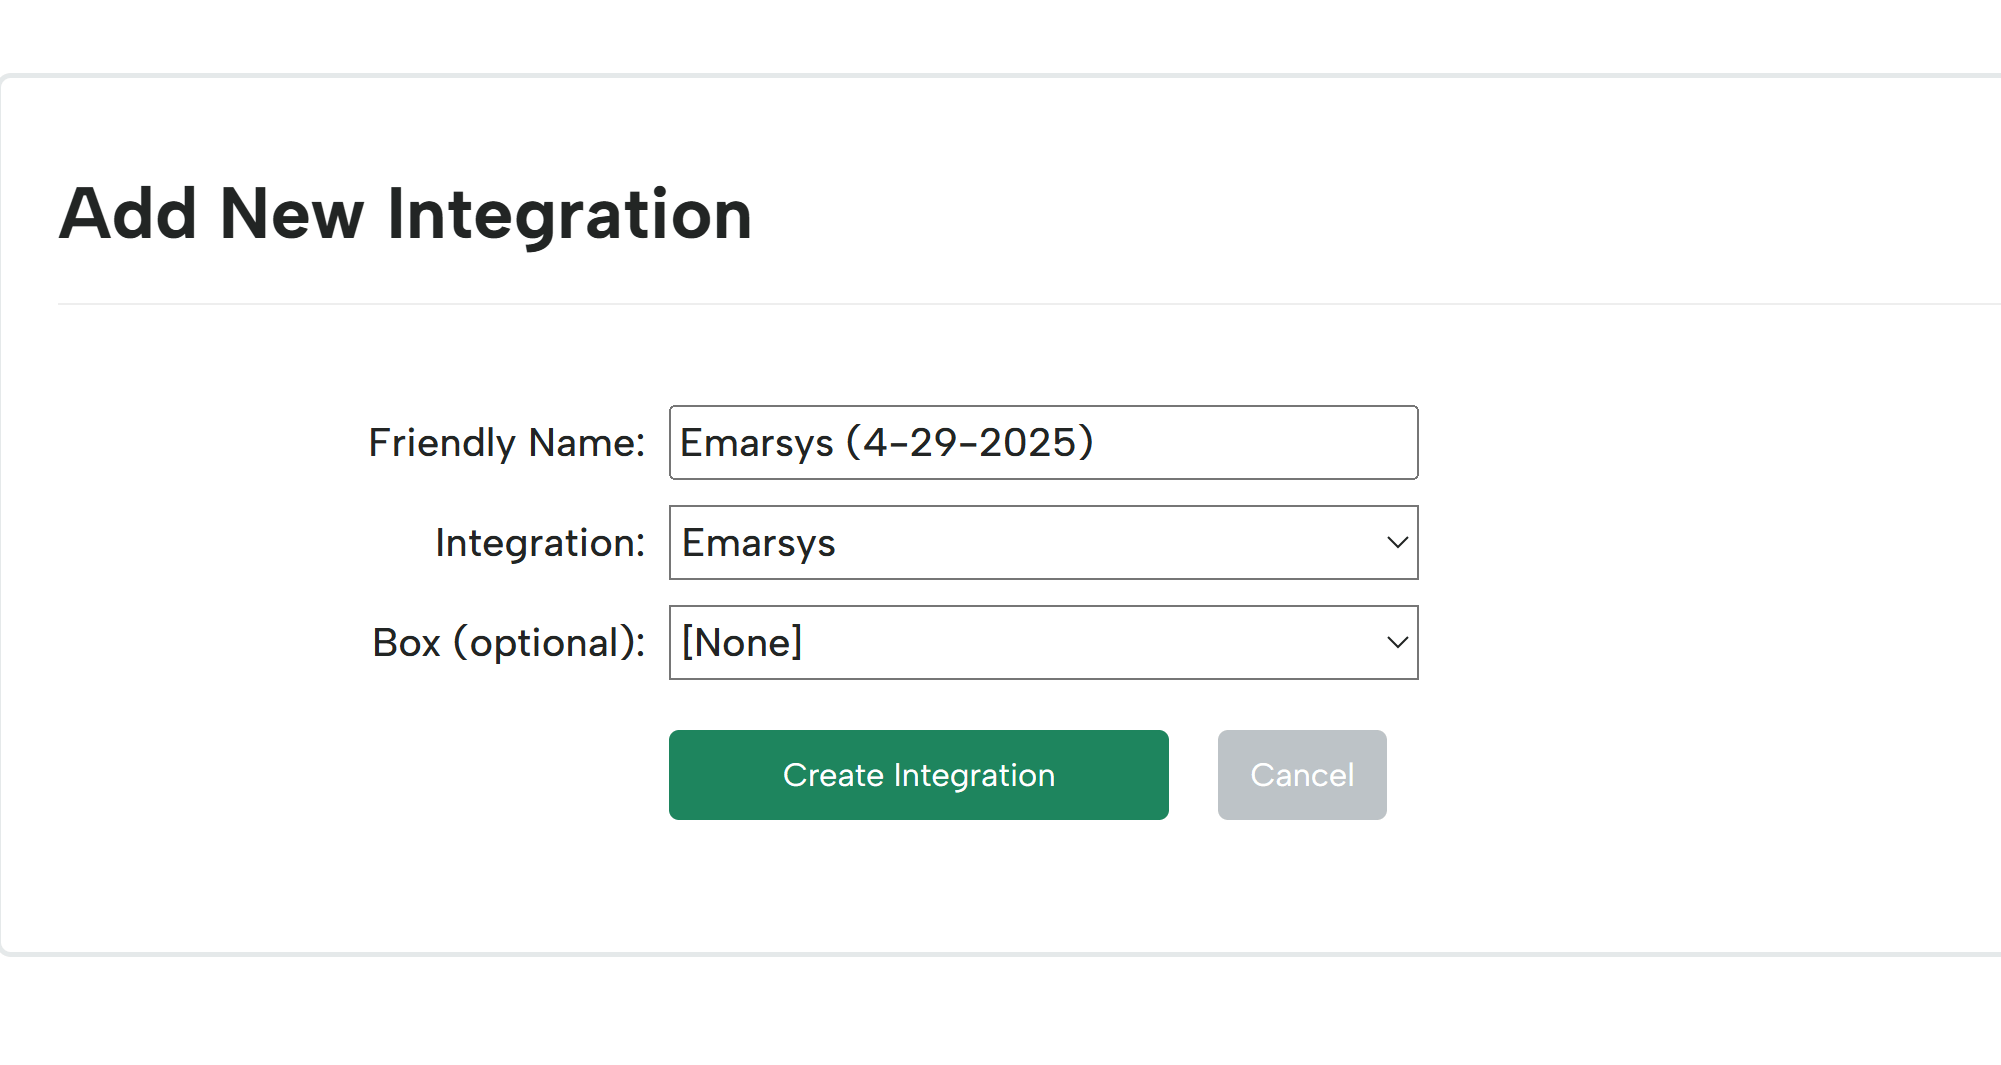The image size is (2001, 1065).
Task: Place cursor after "(4-29-2025)" in Friendly Name
Action: (x=1097, y=443)
